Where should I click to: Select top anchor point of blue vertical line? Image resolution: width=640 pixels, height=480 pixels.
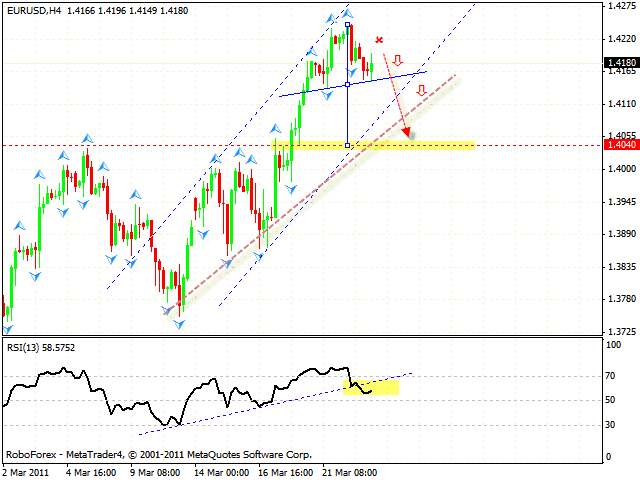(x=347, y=24)
